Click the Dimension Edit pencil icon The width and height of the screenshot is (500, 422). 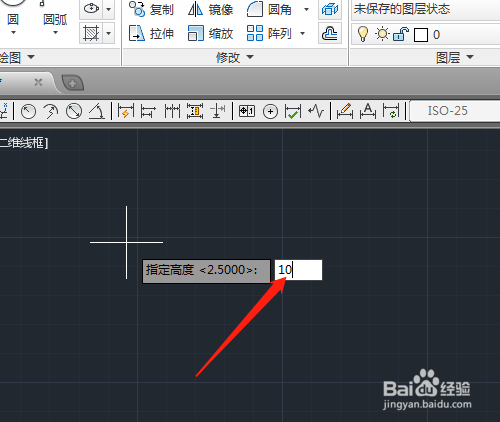345,111
